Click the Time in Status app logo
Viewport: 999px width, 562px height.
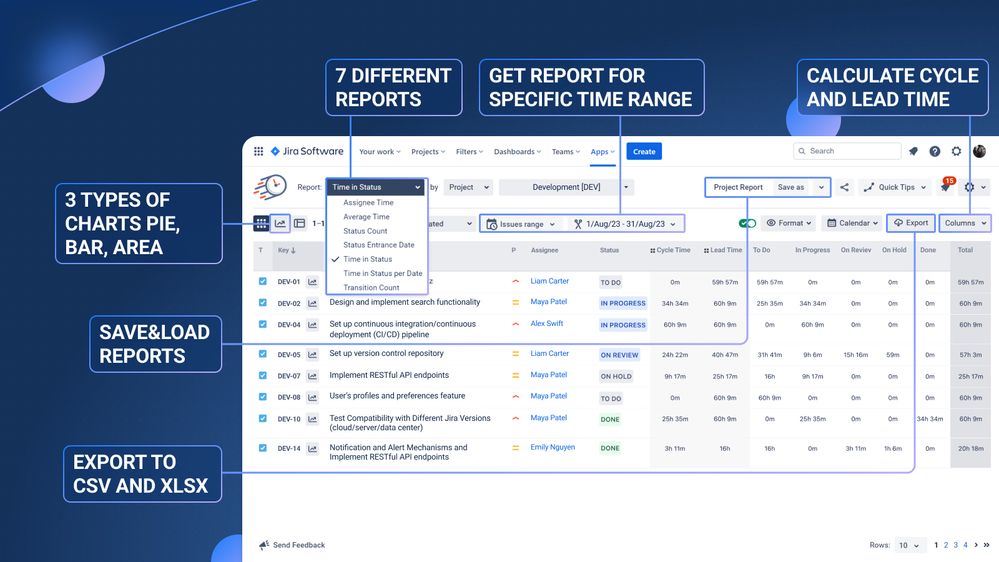point(270,187)
